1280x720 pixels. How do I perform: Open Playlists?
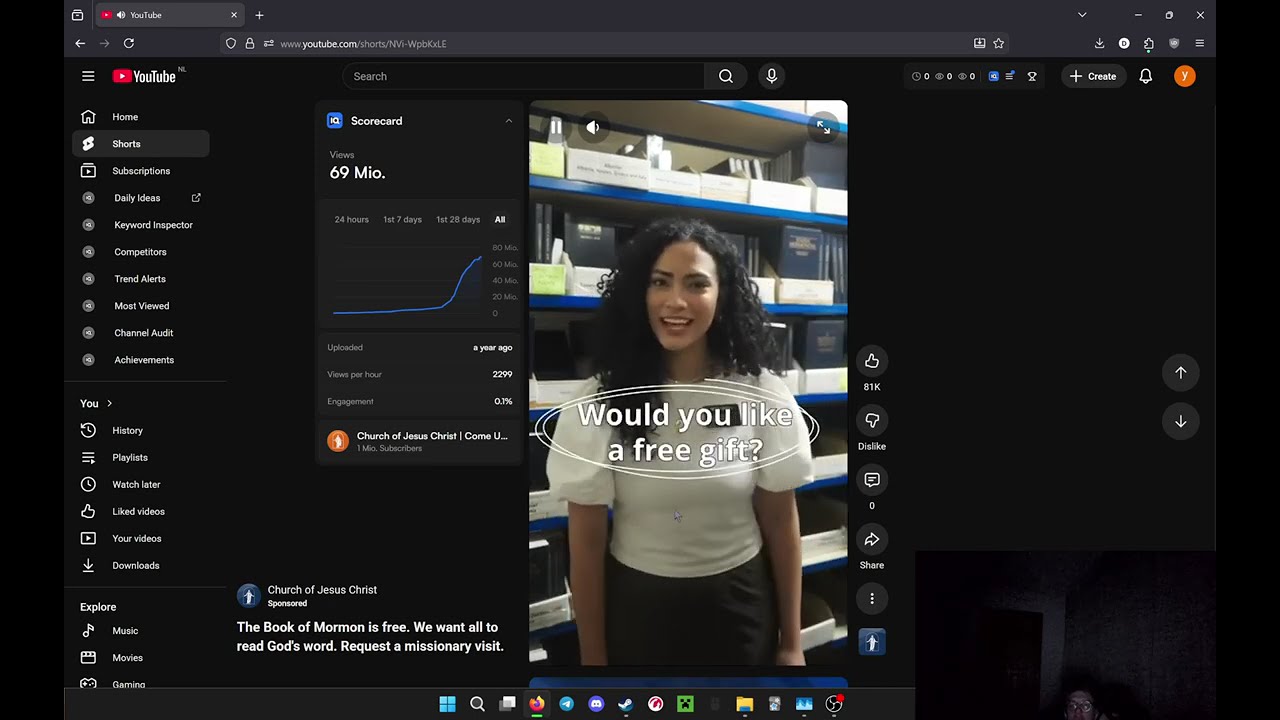pos(140,457)
